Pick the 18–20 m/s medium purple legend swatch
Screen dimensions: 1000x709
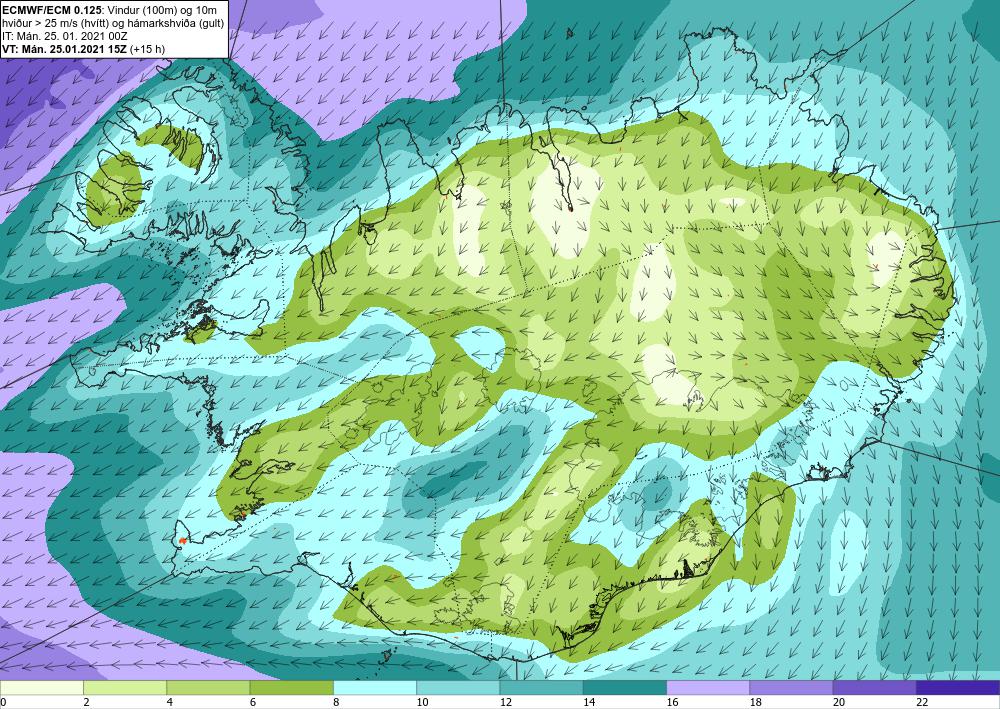click(791, 688)
